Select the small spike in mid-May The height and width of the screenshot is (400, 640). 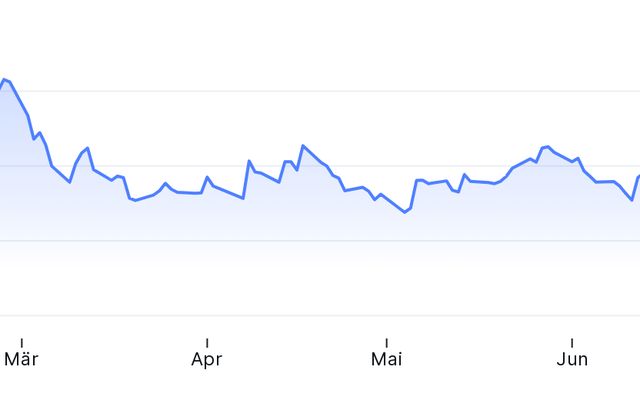point(464,175)
